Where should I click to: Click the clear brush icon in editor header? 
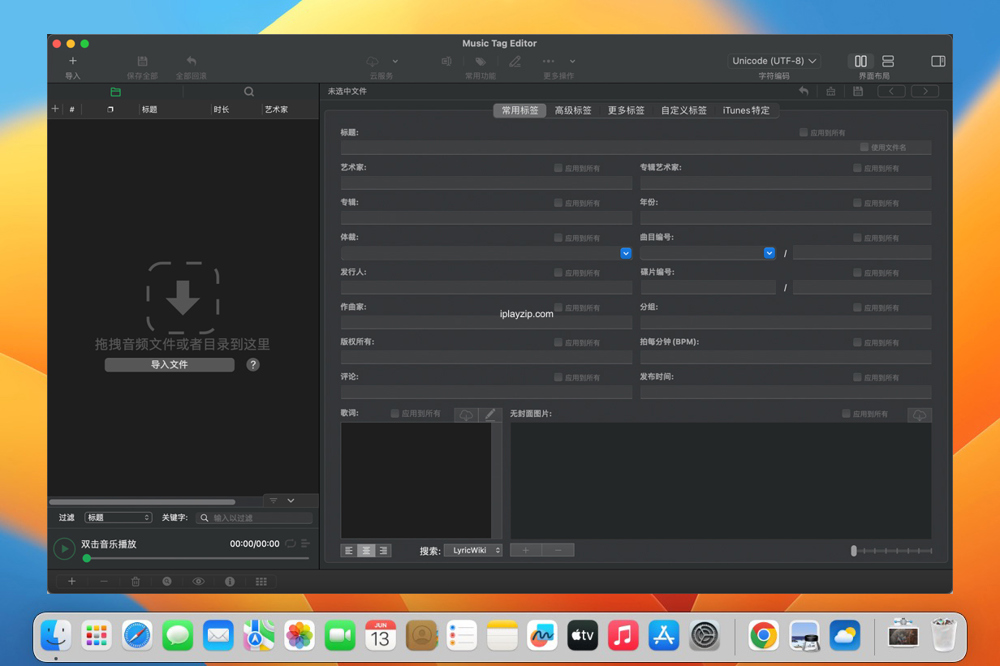[x=831, y=91]
